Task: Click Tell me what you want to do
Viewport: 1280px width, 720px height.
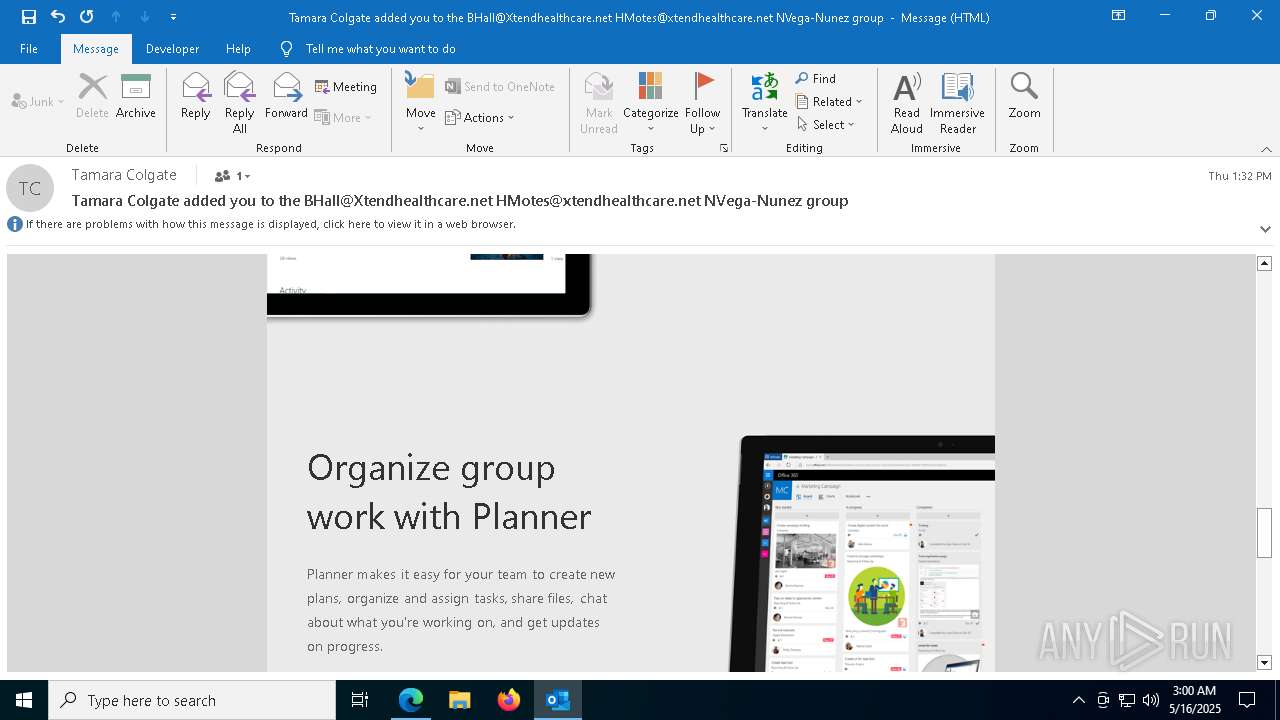Action: tap(368, 48)
